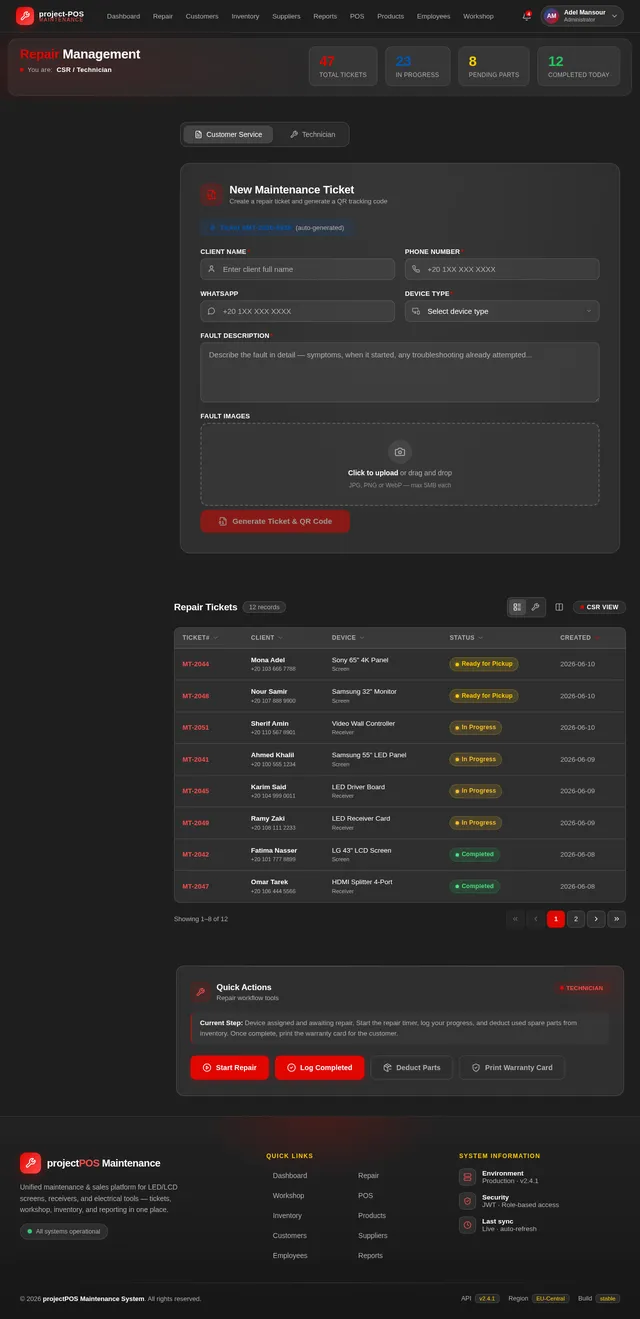Click the footer projectPOS wrench logo
This screenshot has width=640, height=1319.
coord(30,1163)
